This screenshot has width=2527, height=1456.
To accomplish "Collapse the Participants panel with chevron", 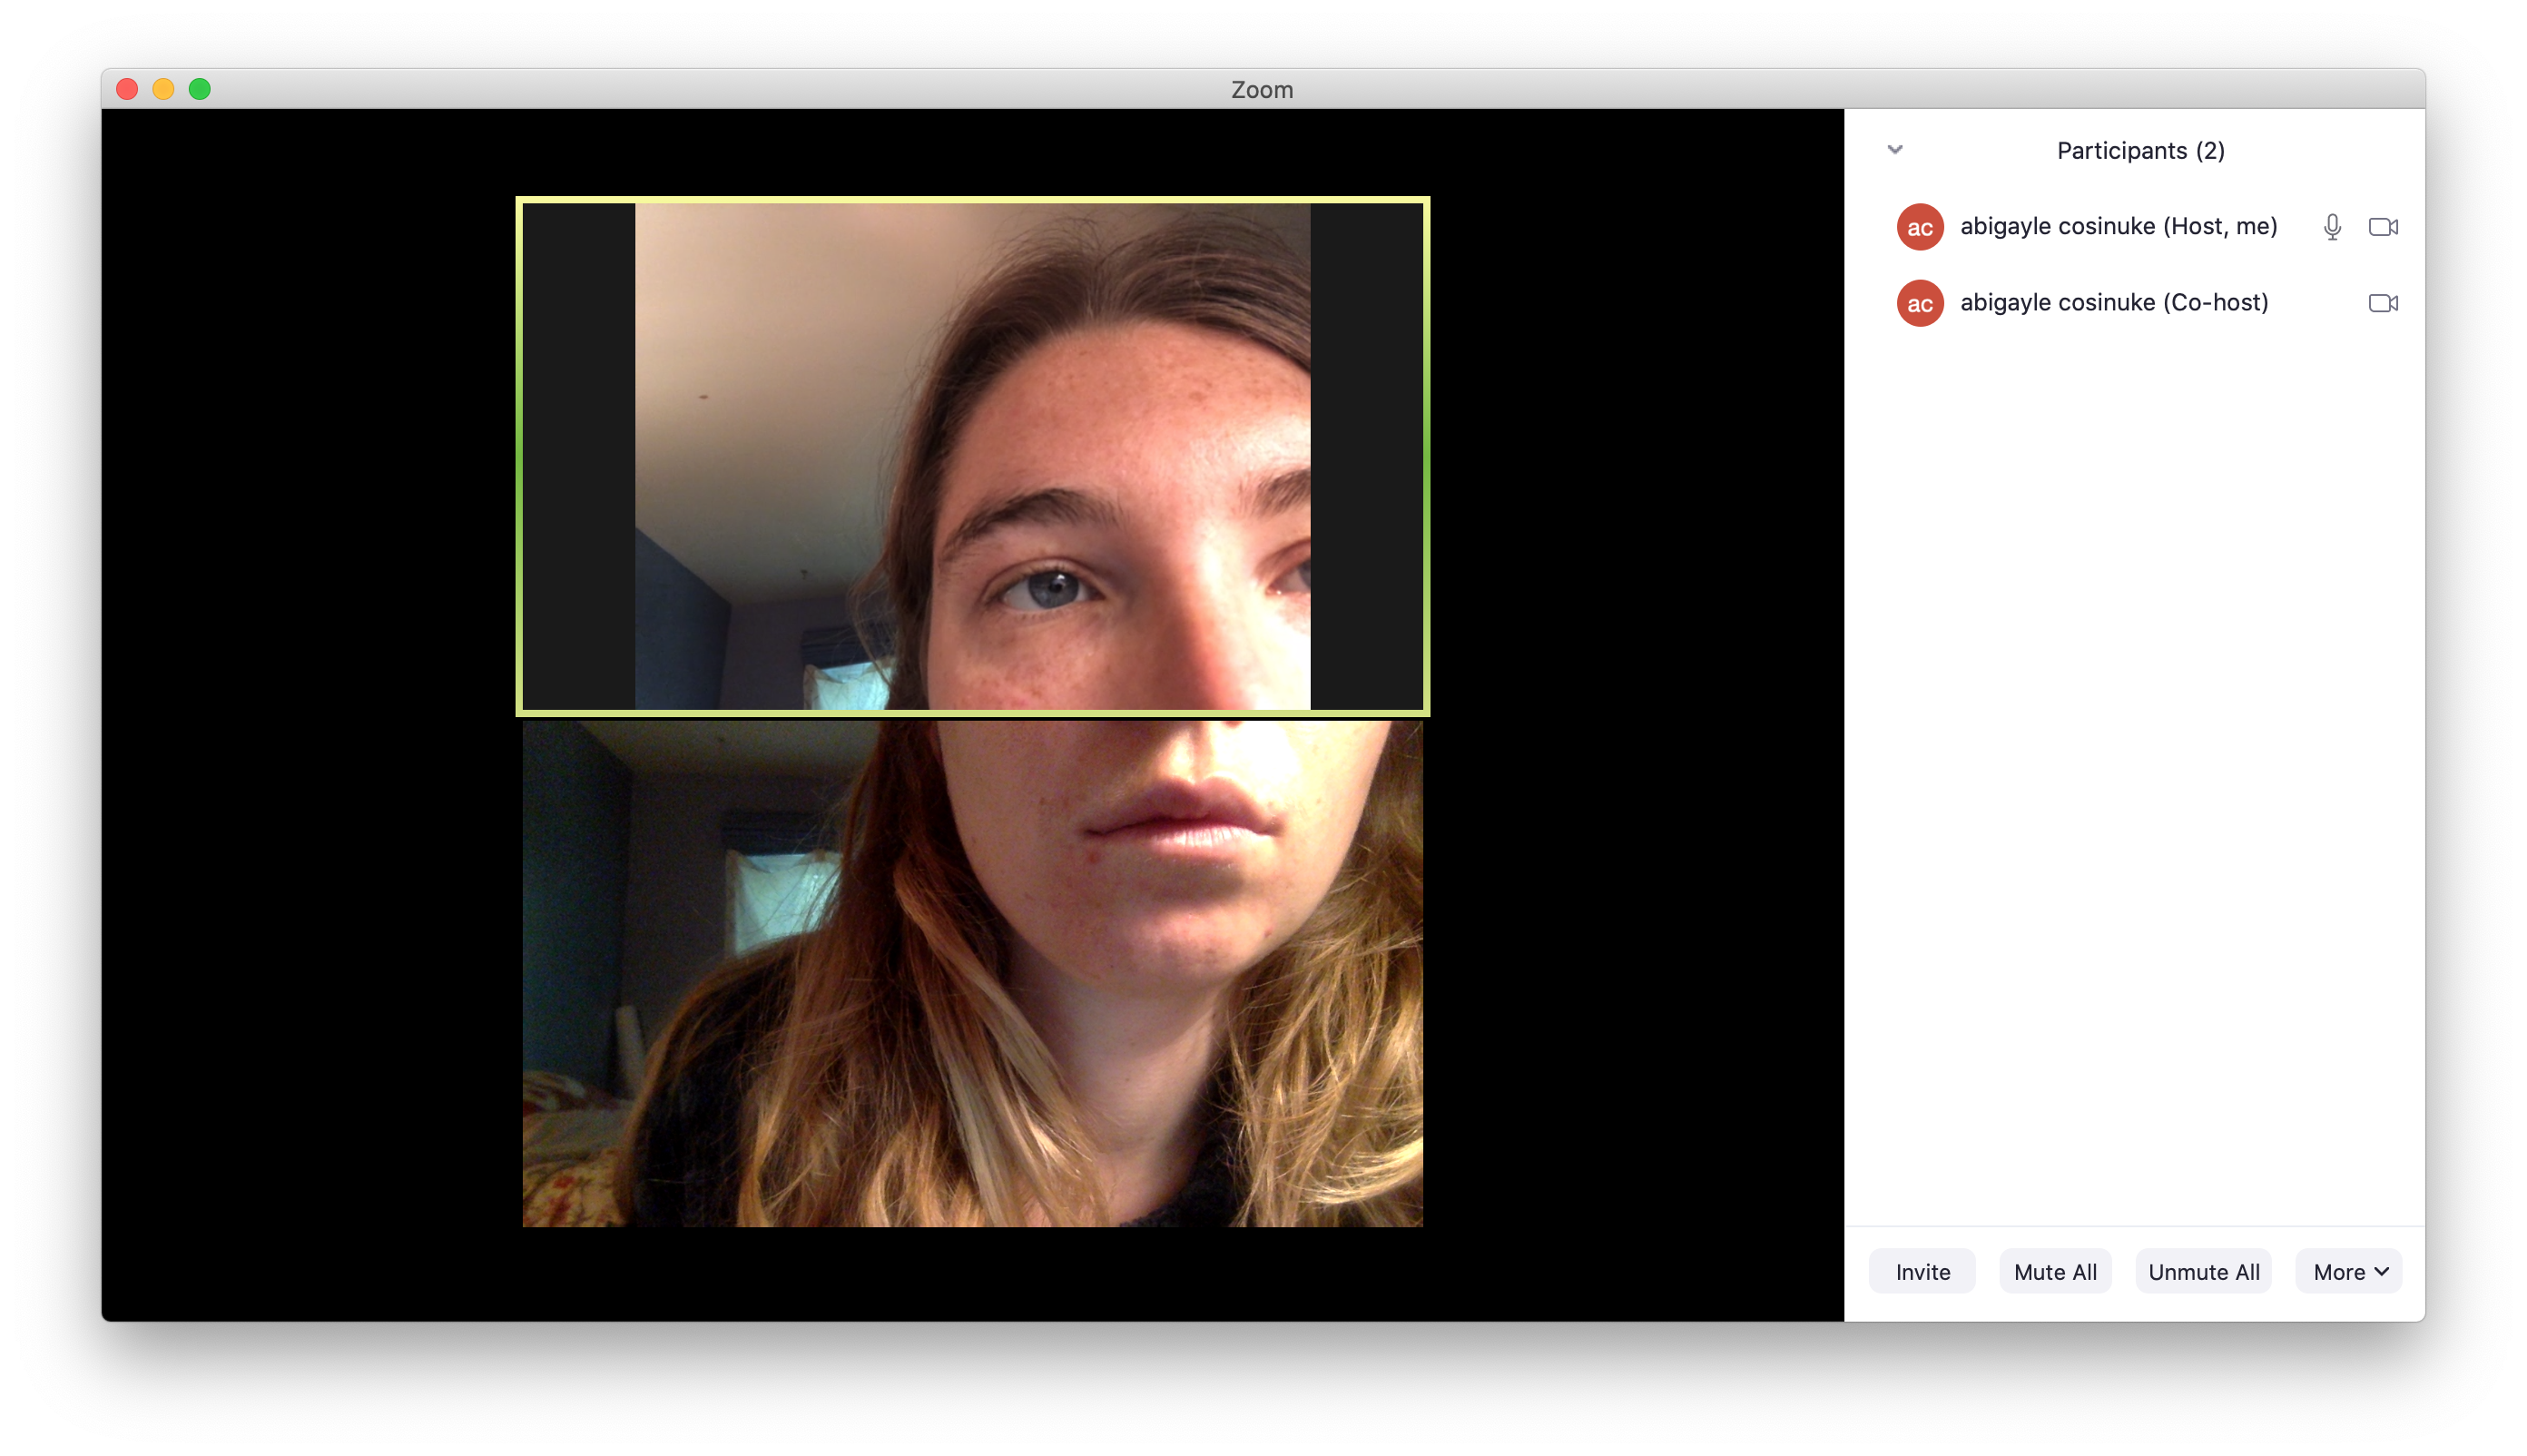I will tap(1894, 150).
